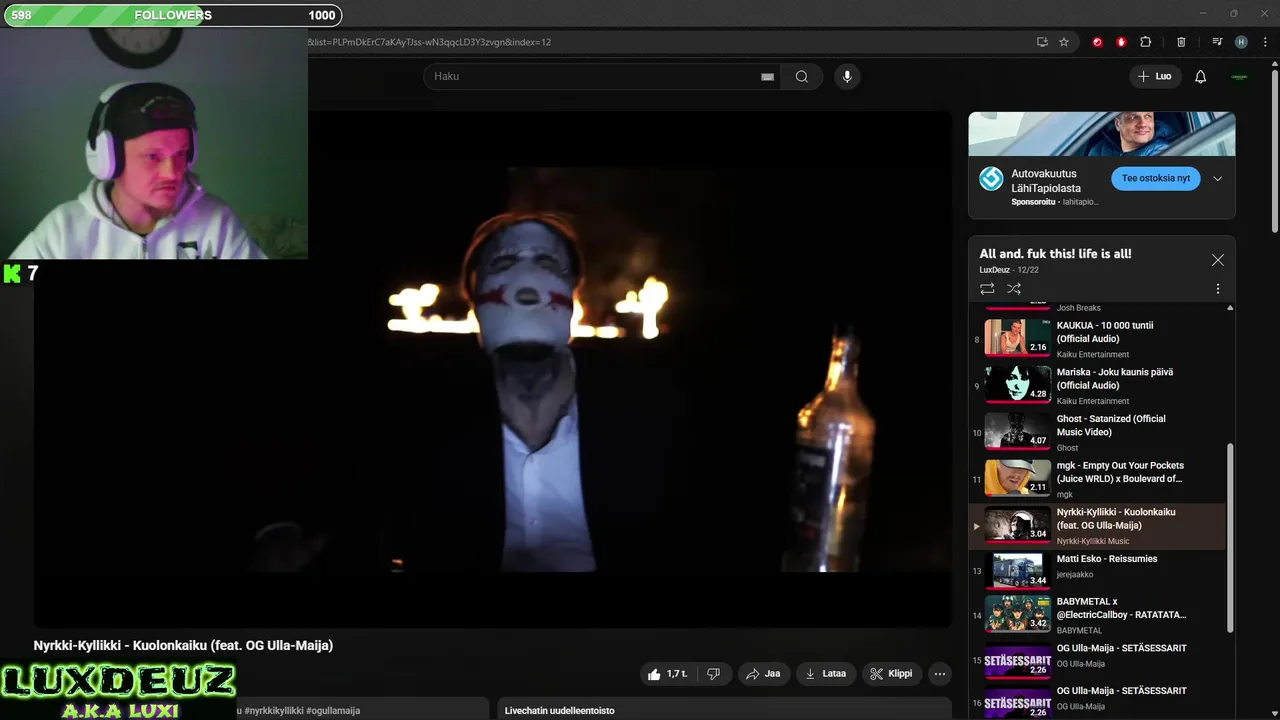Click Tee ostoksia nyt ad button

click(x=1156, y=178)
